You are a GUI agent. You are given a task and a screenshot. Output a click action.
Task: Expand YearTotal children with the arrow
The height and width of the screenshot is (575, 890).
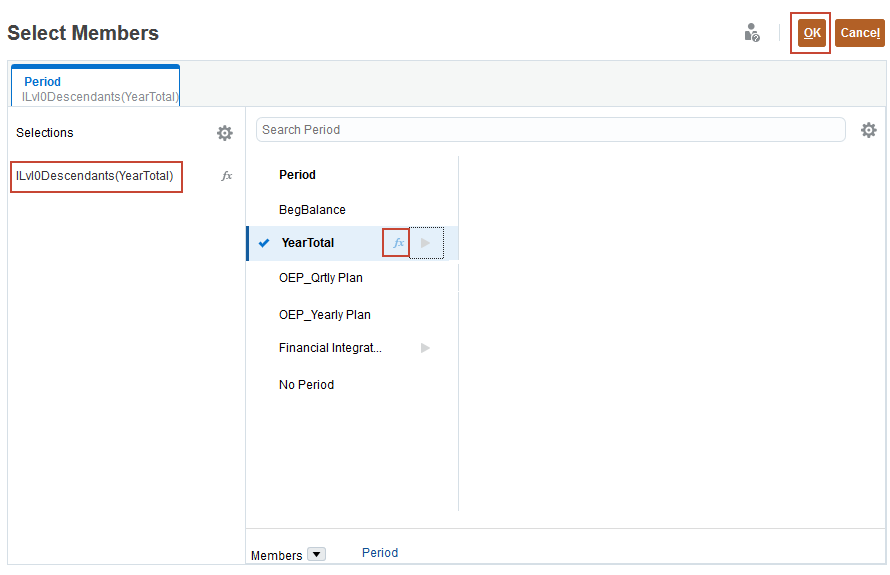[426, 243]
